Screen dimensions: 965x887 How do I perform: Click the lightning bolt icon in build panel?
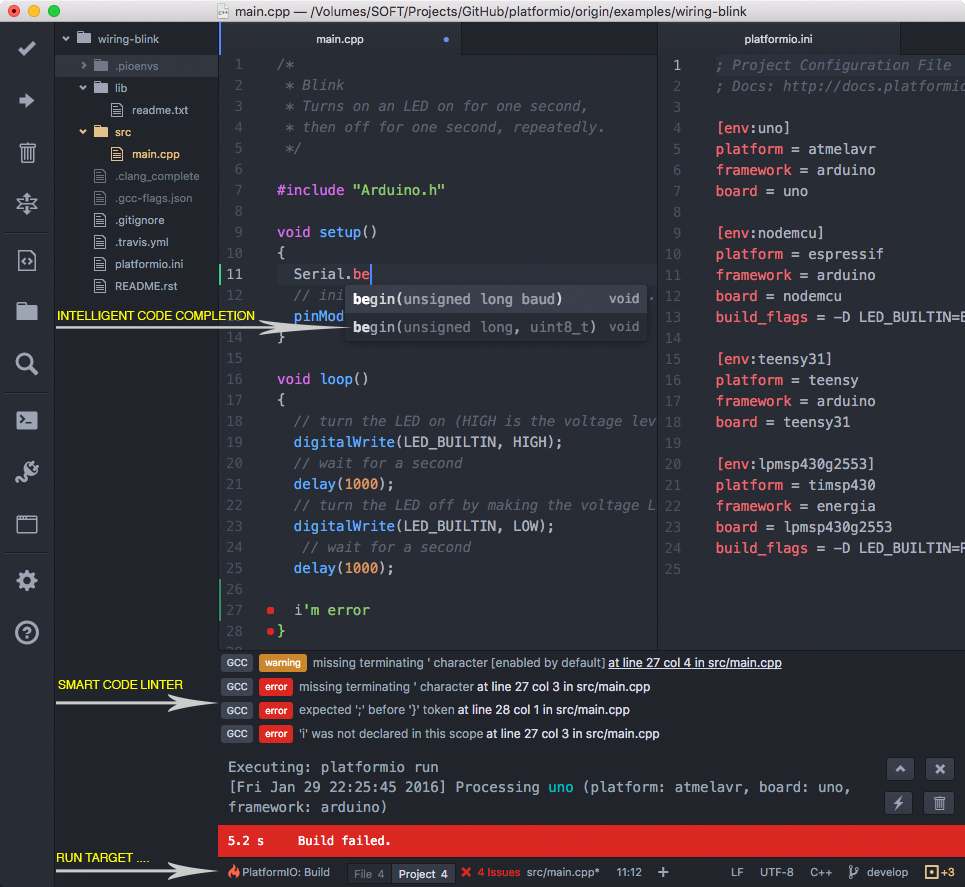pos(899,803)
